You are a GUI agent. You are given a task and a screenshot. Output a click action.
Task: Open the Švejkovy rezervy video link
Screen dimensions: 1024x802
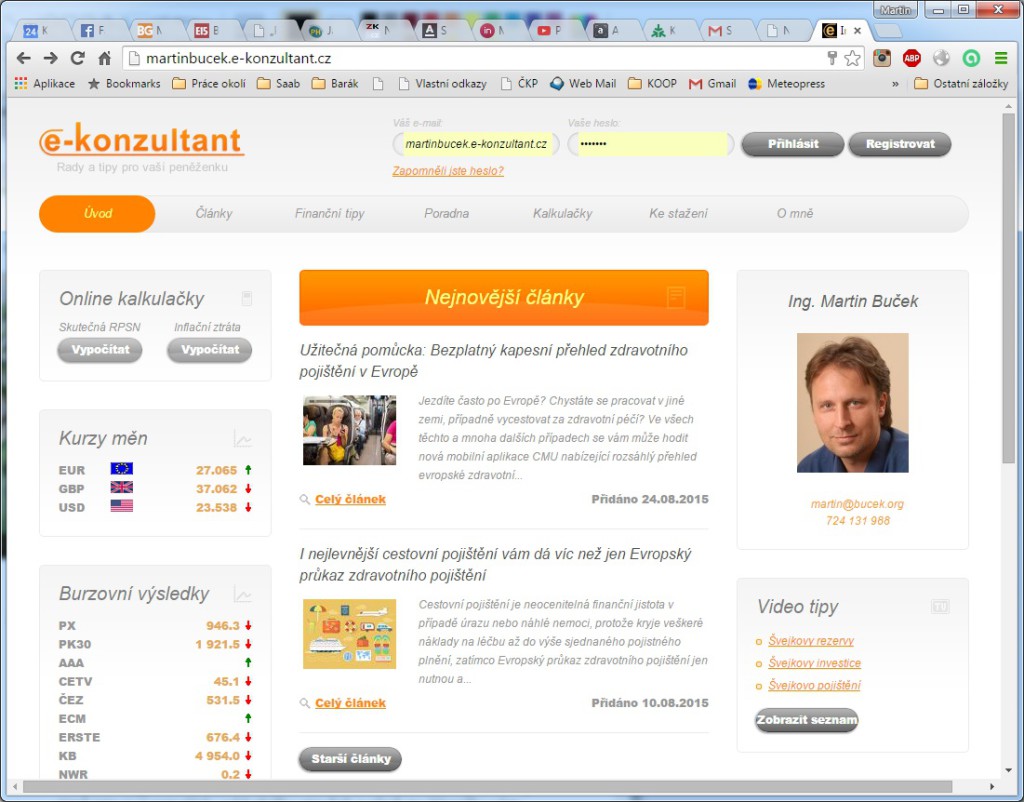coord(810,641)
